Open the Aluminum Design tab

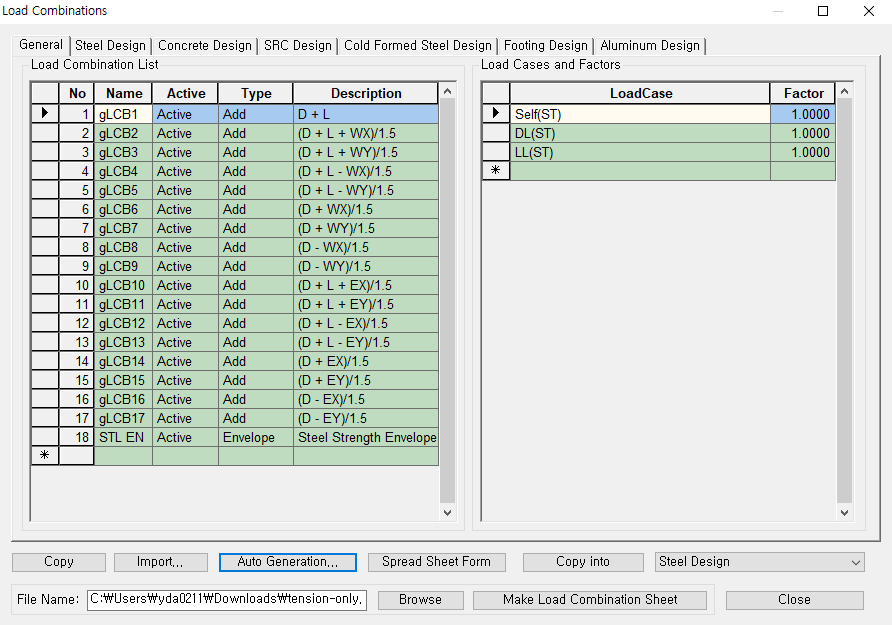(649, 46)
